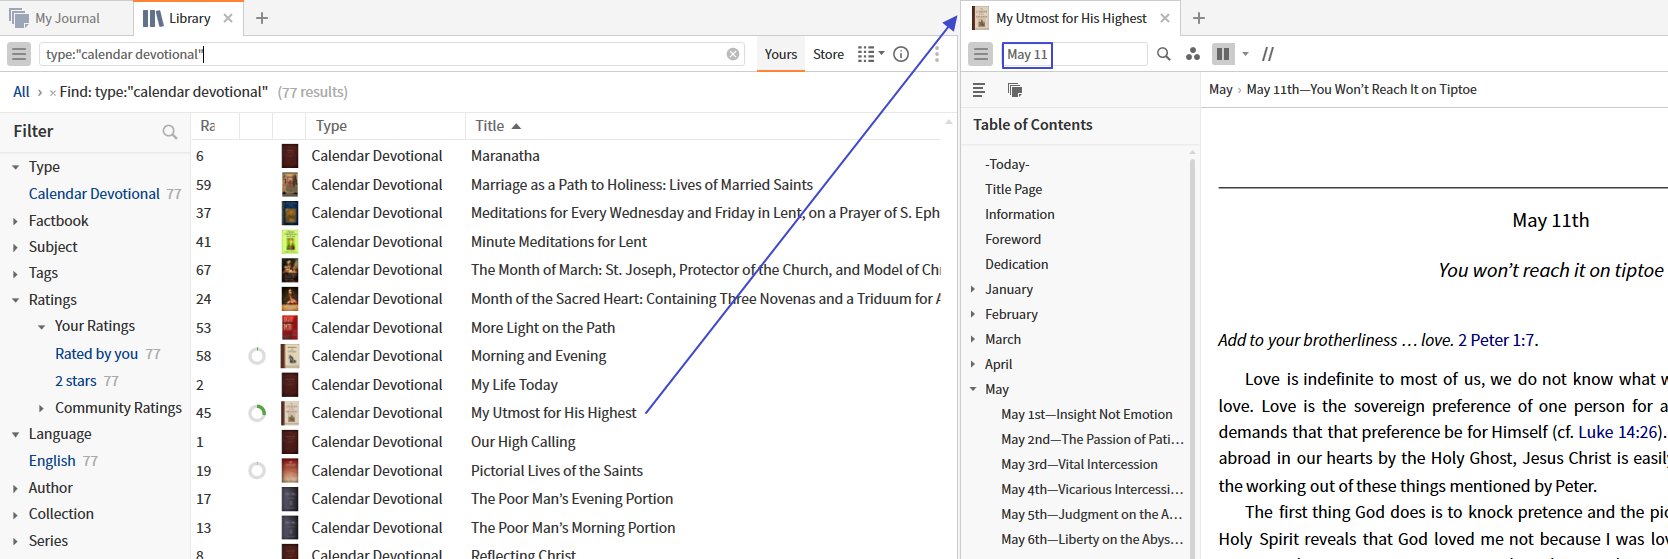Filter by 2 stars rating
This screenshot has height=559, width=1668.
point(76,381)
